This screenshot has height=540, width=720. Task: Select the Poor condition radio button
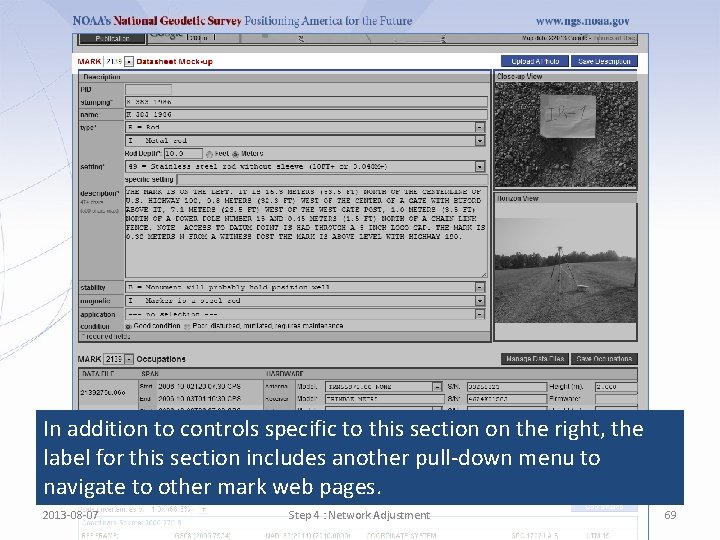pos(187,326)
